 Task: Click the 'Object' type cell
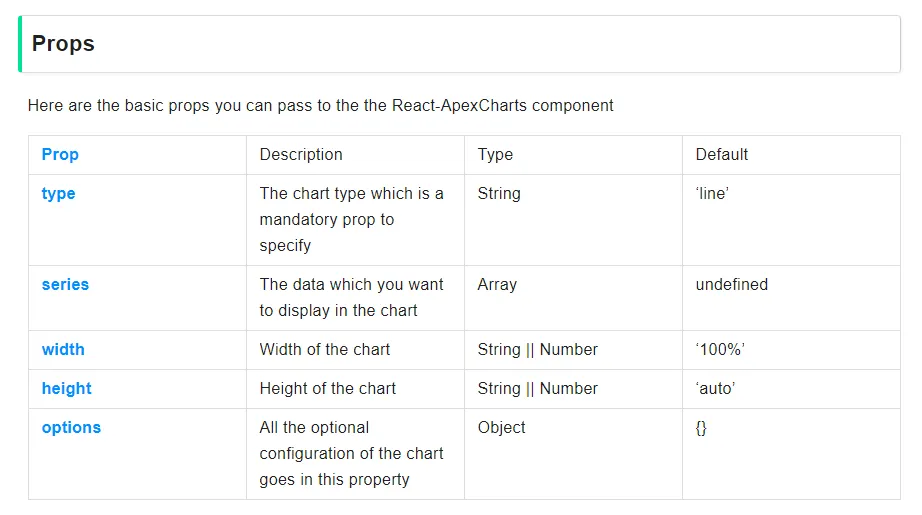click(x=501, y=428)
